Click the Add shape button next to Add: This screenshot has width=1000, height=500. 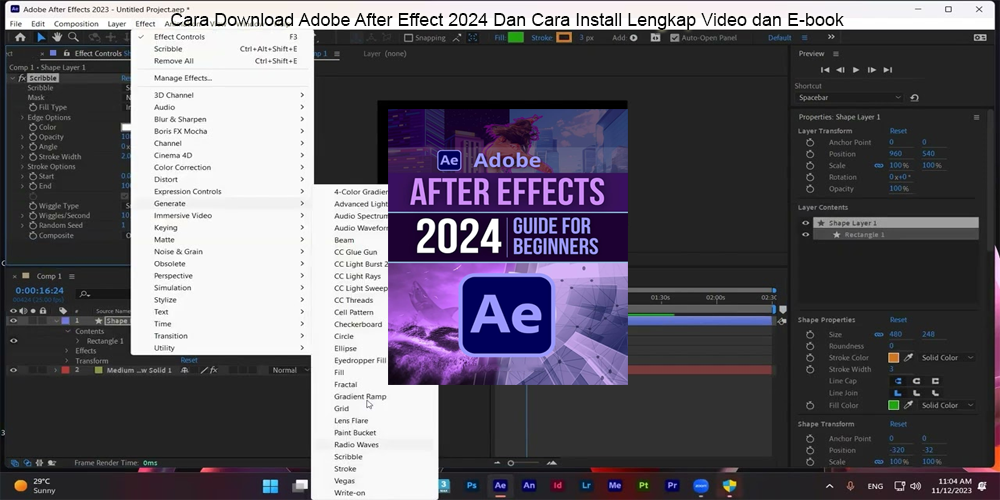(x=633, y=38)
